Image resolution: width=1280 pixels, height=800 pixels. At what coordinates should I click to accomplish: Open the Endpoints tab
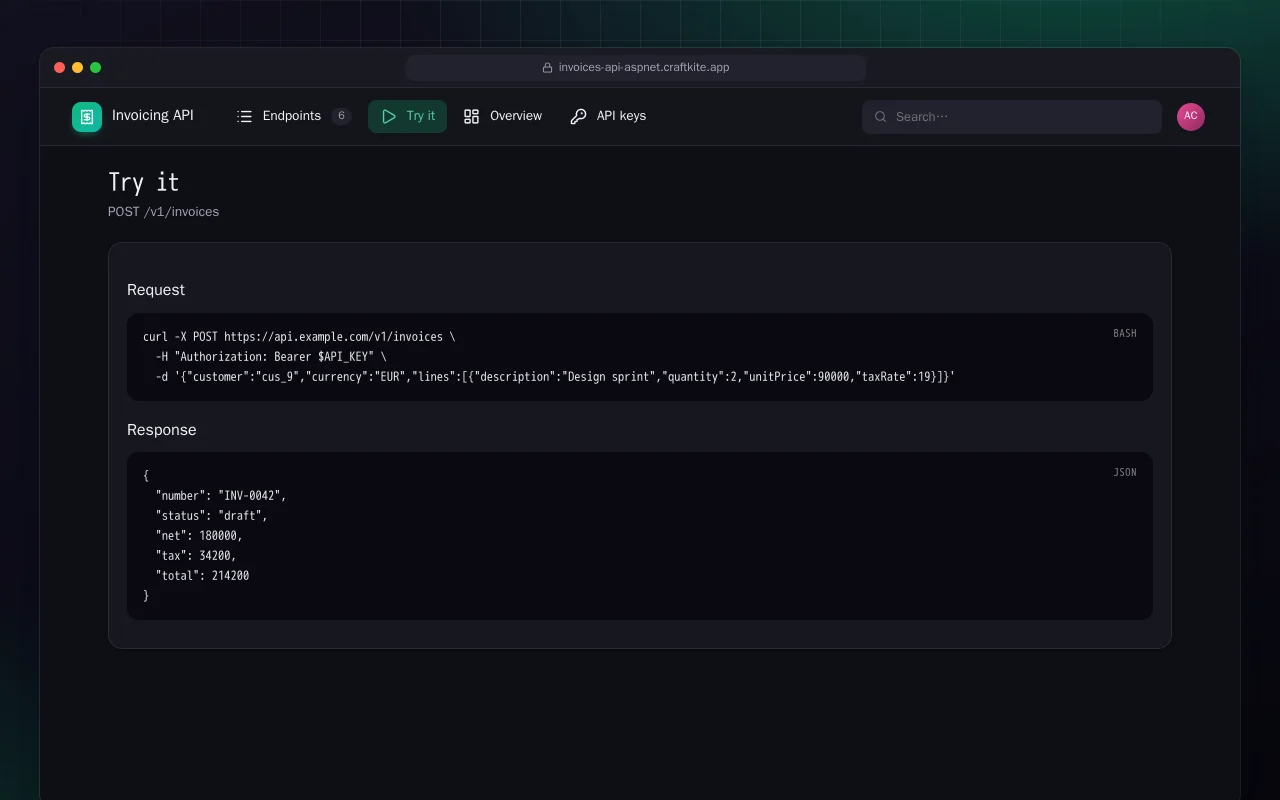pos(293,117)
